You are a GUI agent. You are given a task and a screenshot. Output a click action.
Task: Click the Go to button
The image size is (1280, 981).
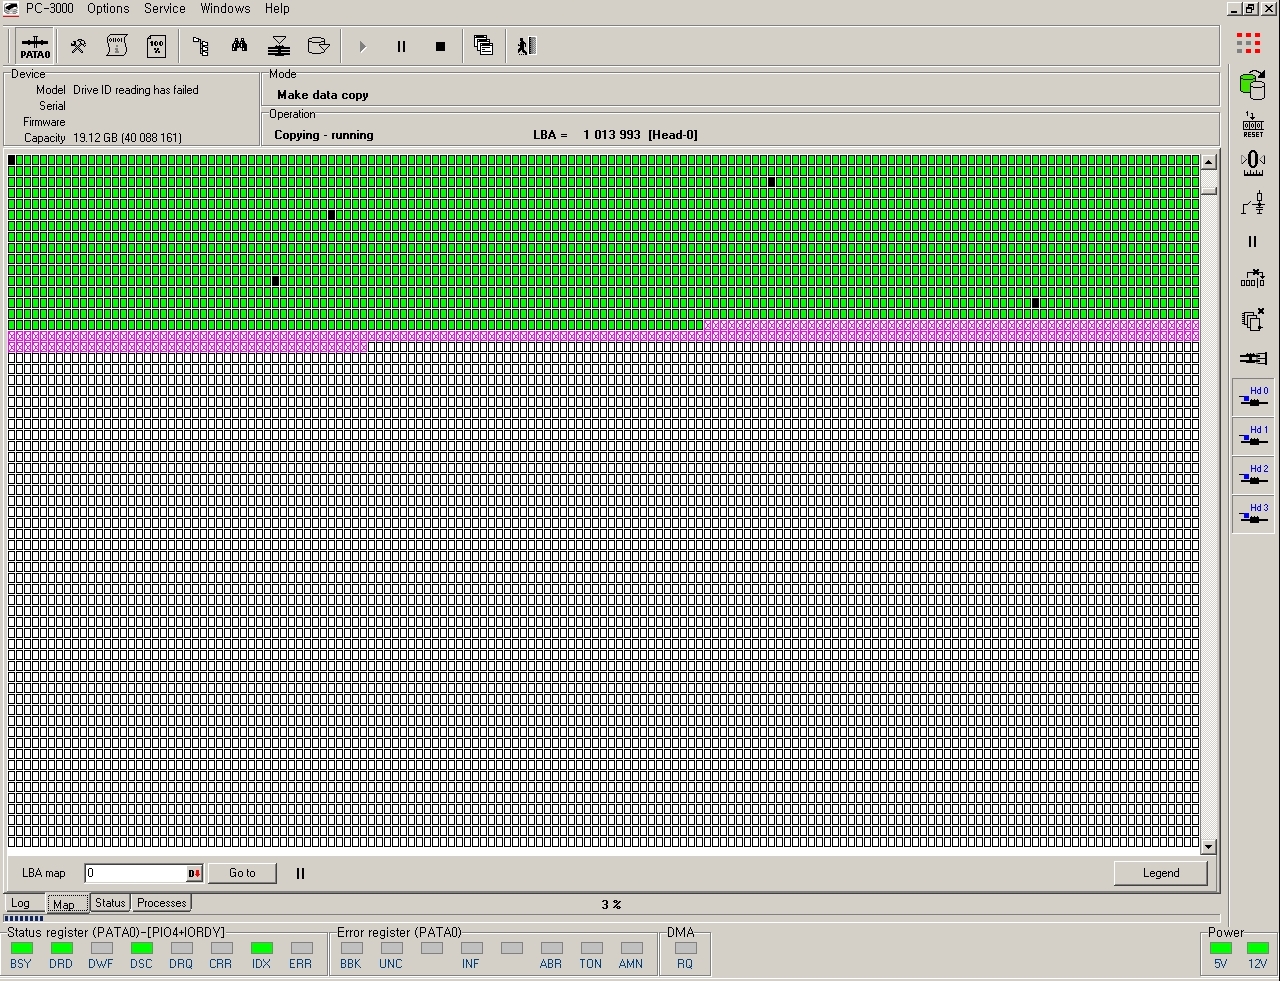pyautogui.click(x=242, y=873)
